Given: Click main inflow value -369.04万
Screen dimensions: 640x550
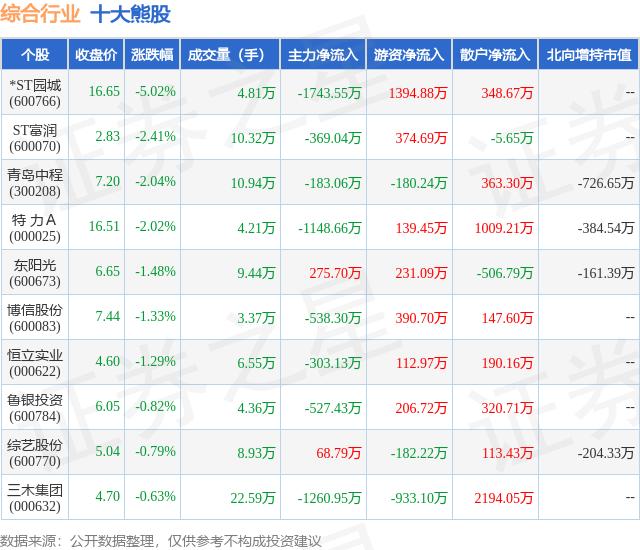Looking at the screenshot, I should [x=333, y=138].
